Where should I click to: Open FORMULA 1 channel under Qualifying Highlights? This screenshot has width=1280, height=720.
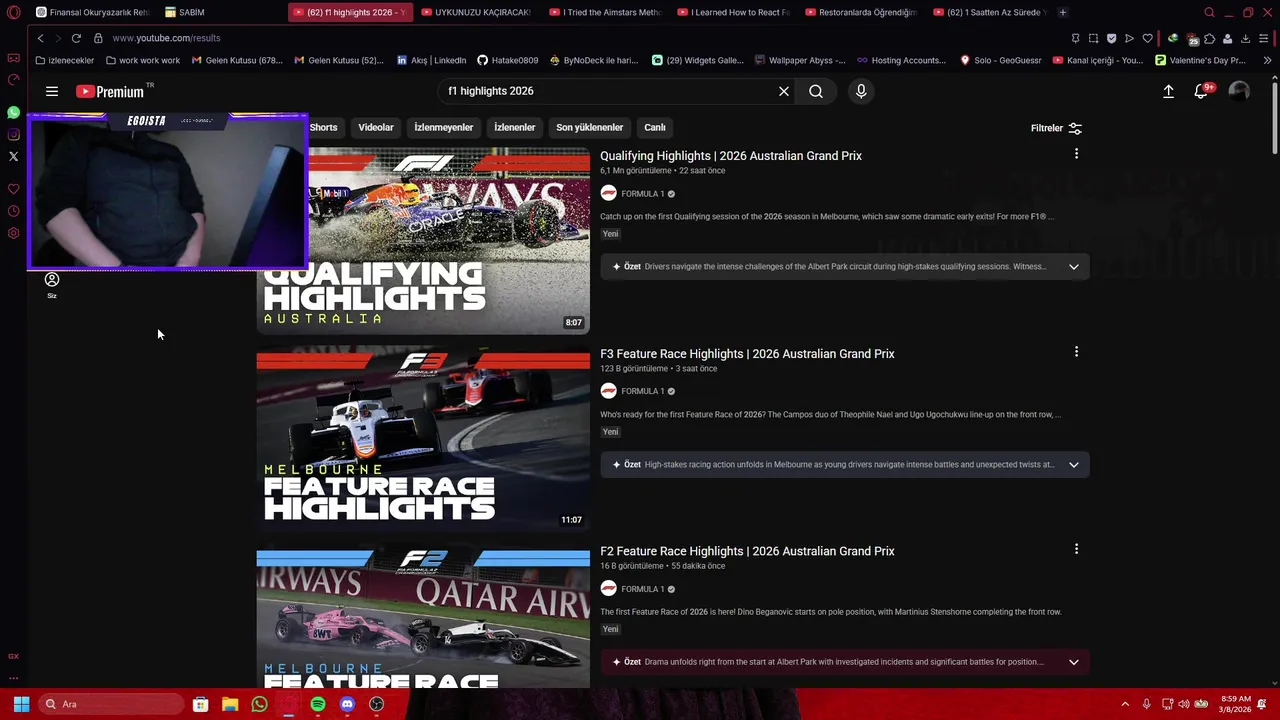click(x=642, y=194)
